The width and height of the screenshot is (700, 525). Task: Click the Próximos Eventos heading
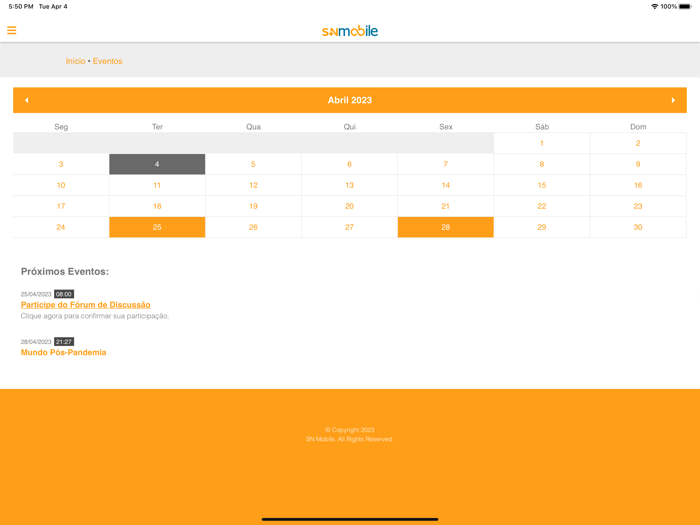pos(65,271)
